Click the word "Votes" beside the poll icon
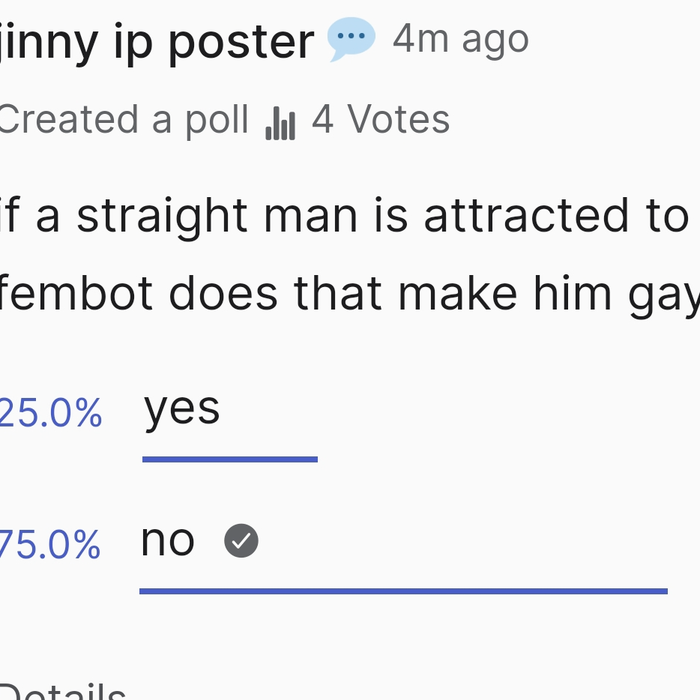The height and width of the screenshot is (700, 700). coord(396,120)
